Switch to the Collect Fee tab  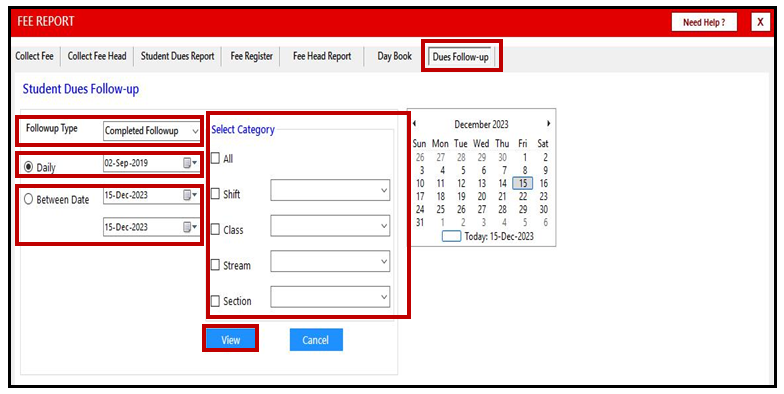coord(34,56)
